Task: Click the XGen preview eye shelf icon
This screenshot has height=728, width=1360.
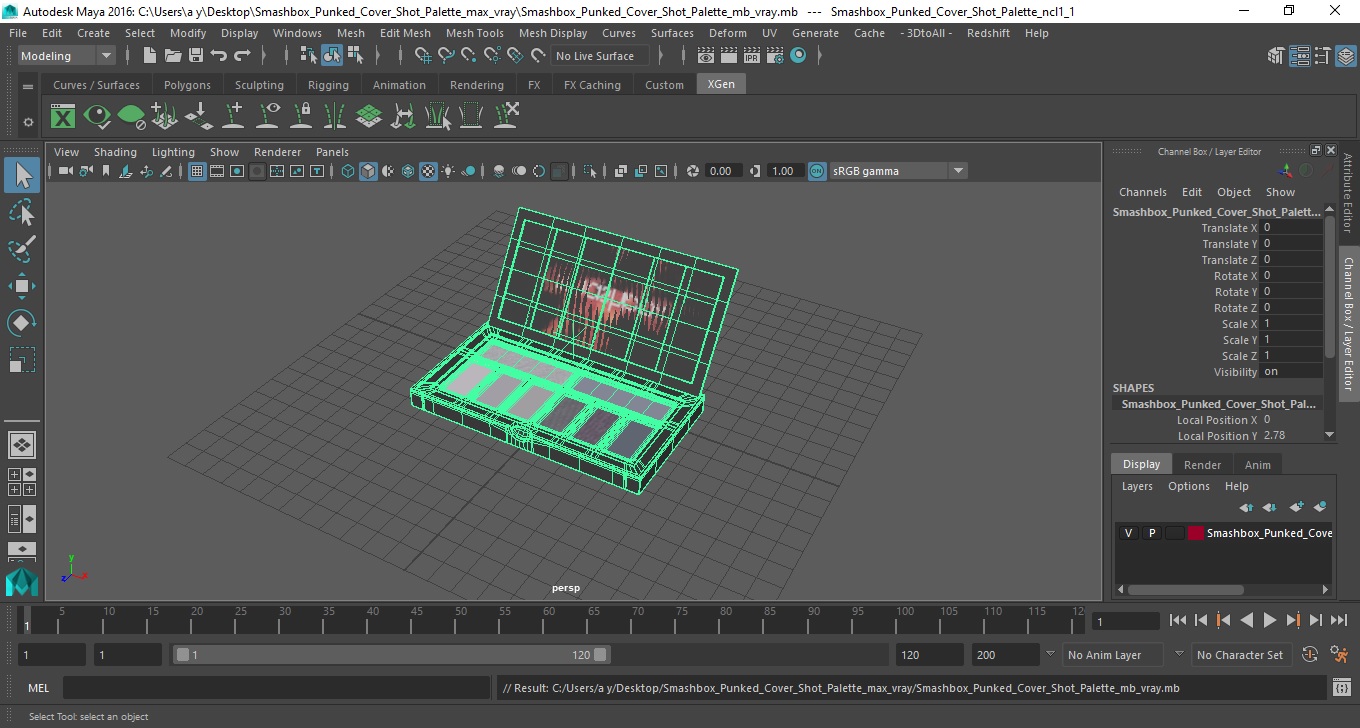Action: (97, 116)
